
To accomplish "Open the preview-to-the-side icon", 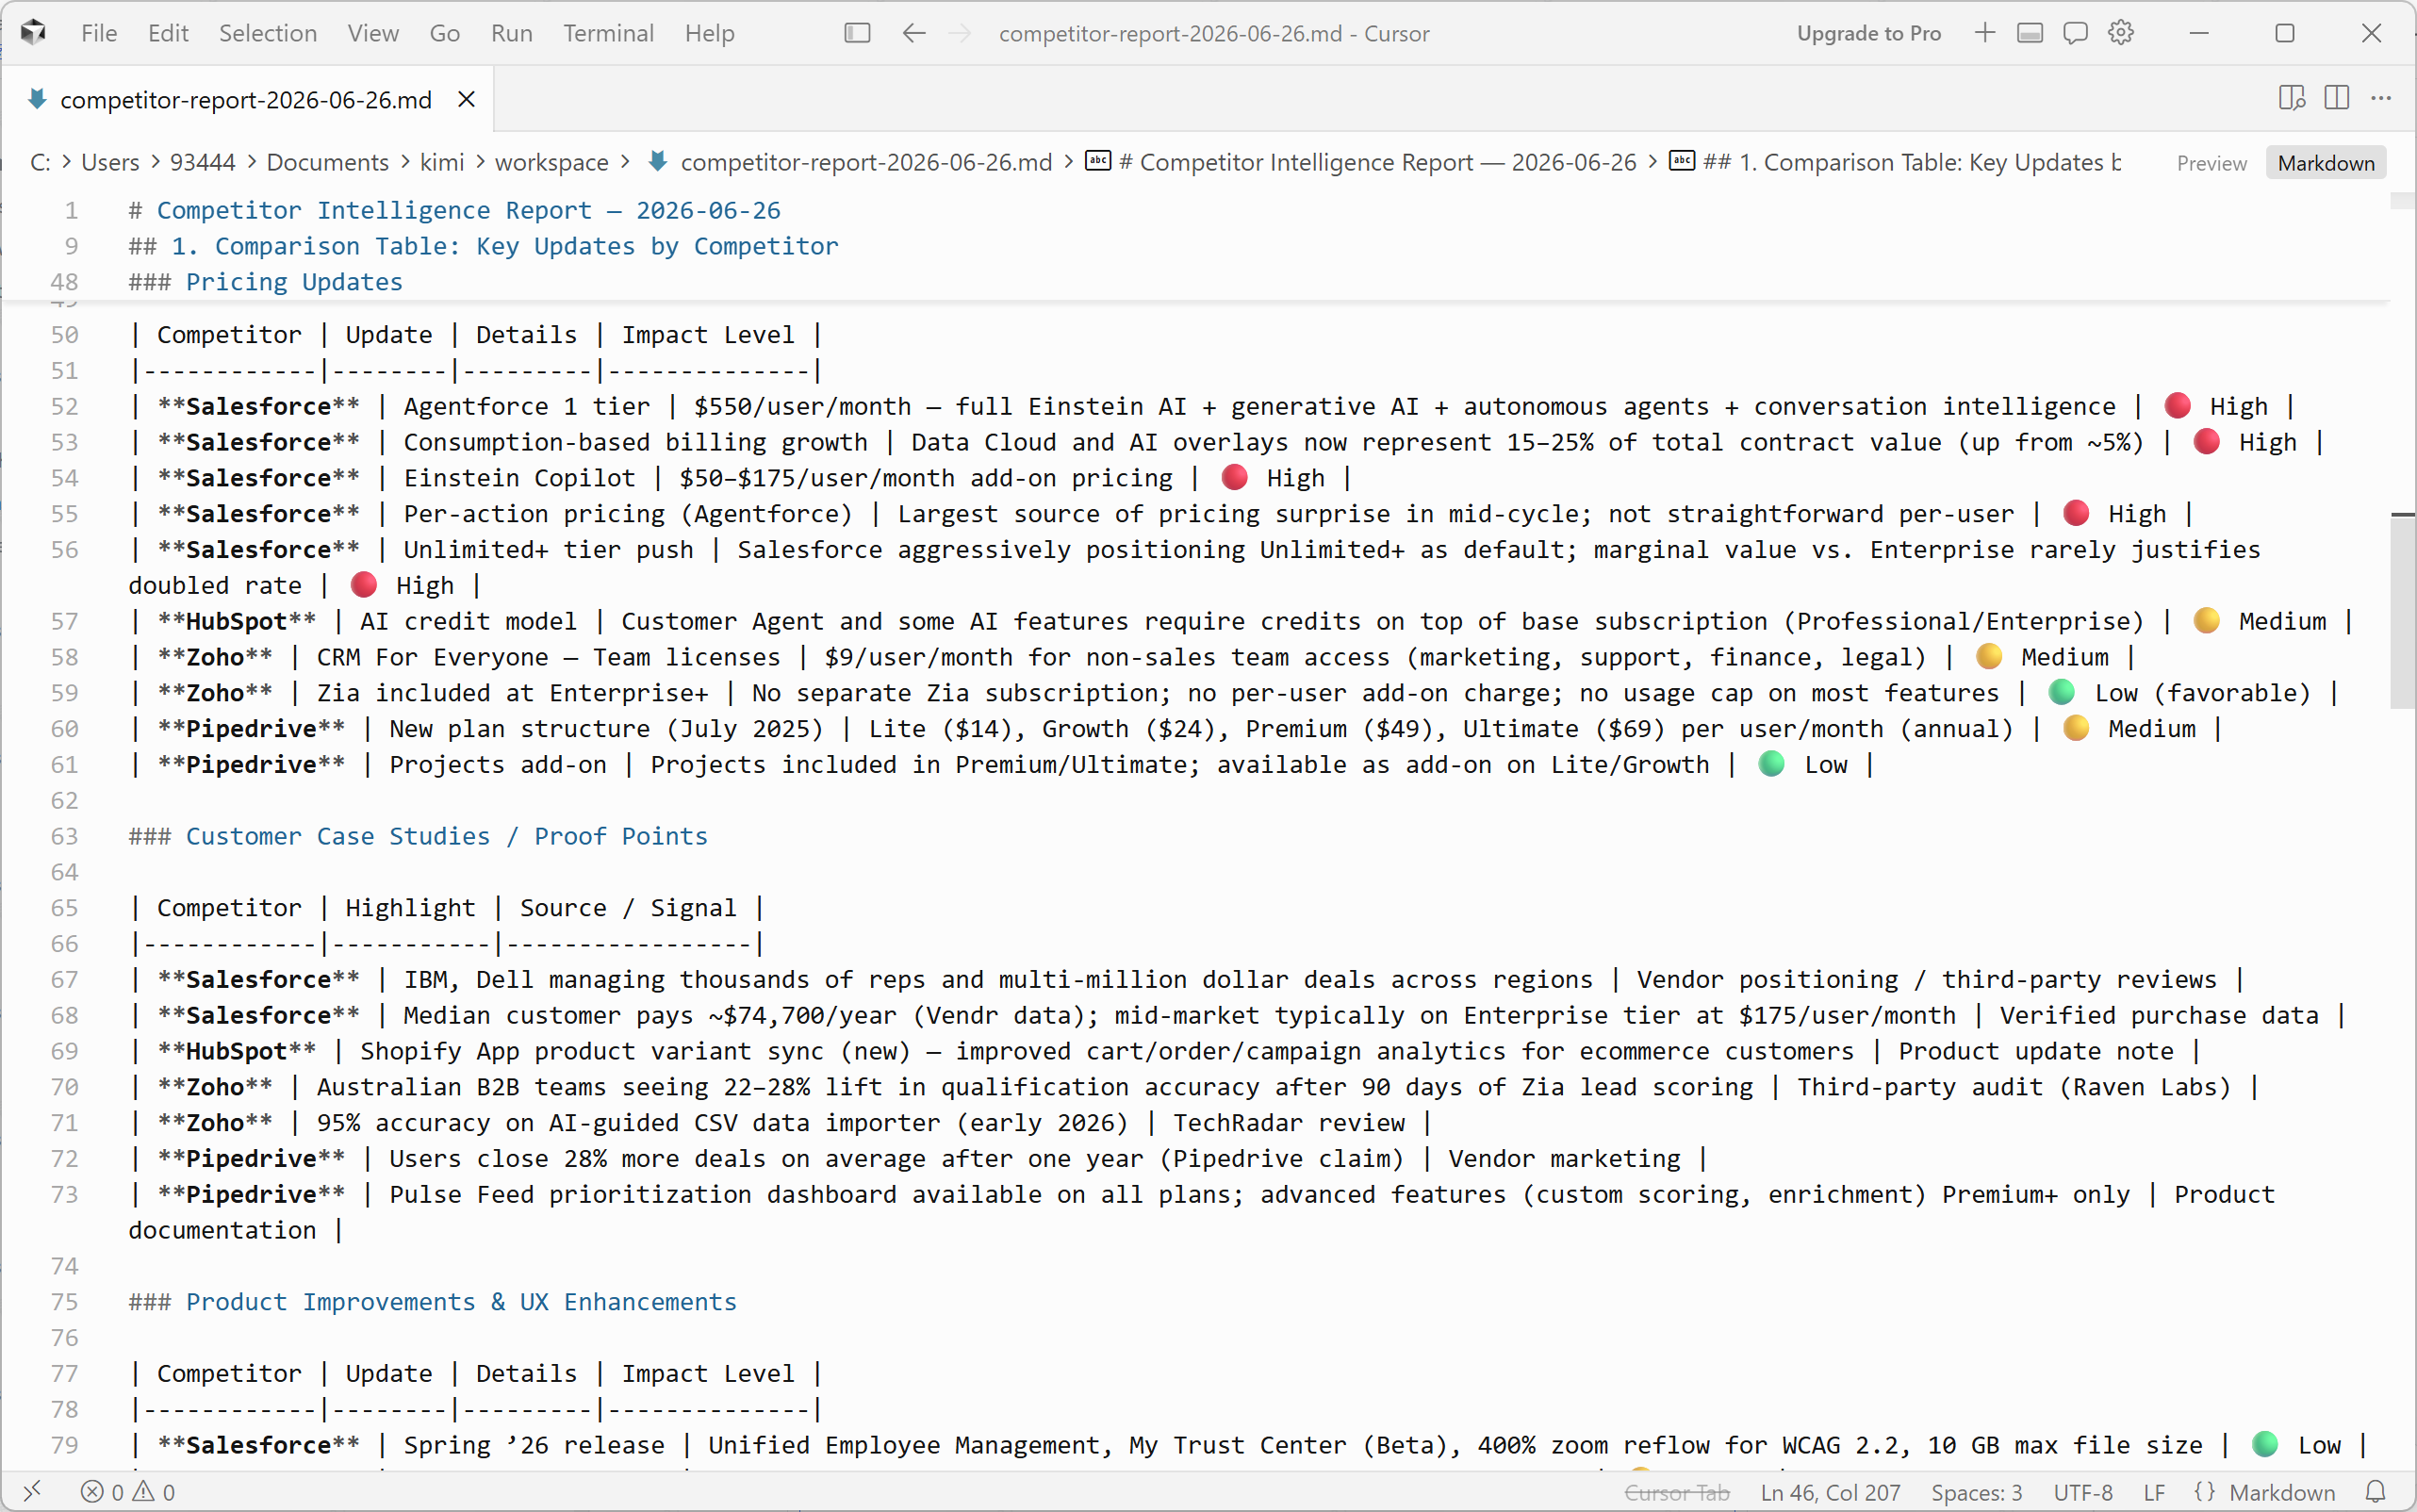I will coord(2292,98).
